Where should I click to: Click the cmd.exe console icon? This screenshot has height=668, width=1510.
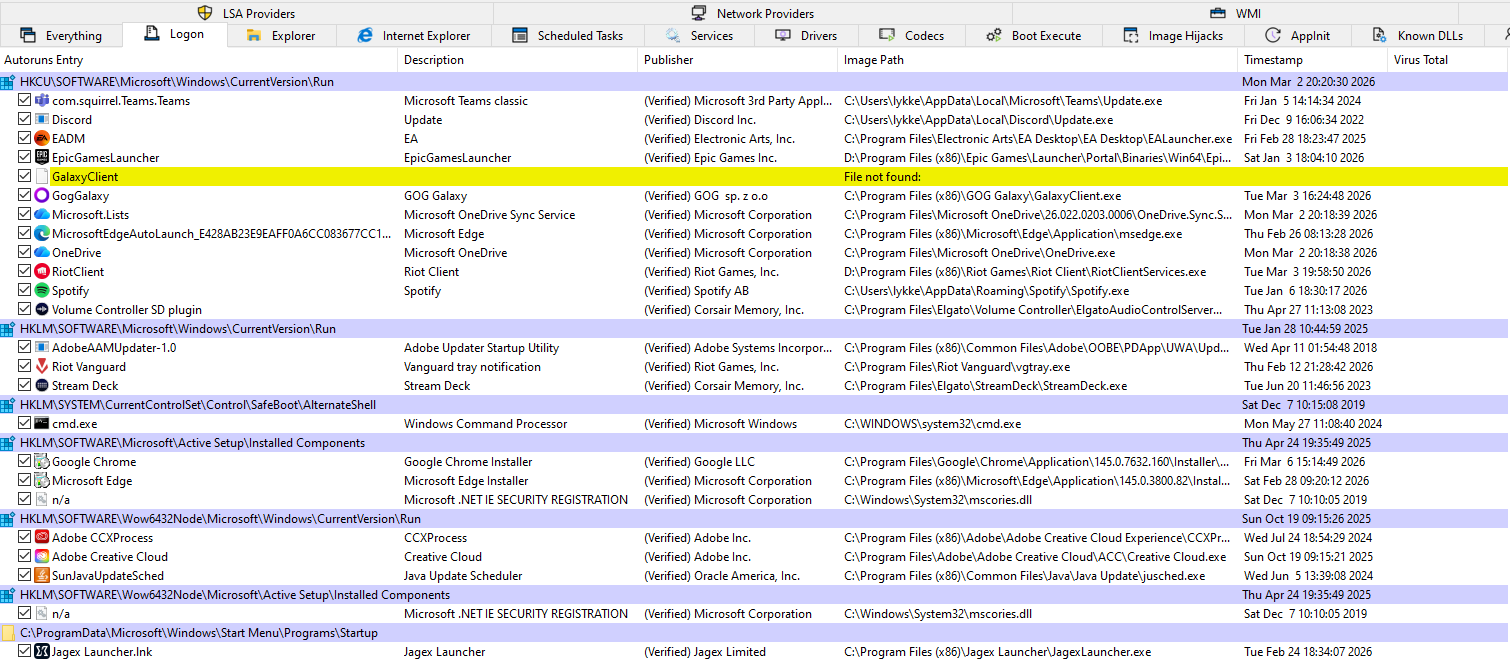(x=42, y=424)
